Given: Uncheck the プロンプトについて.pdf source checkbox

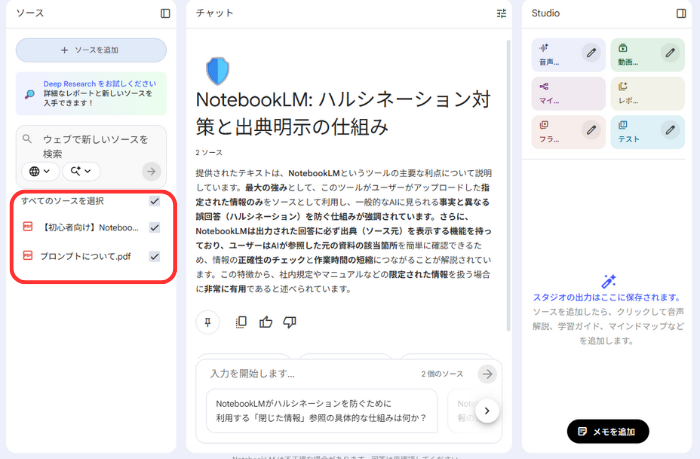Looking at the screenshot, I should click(x=154, y=257).
